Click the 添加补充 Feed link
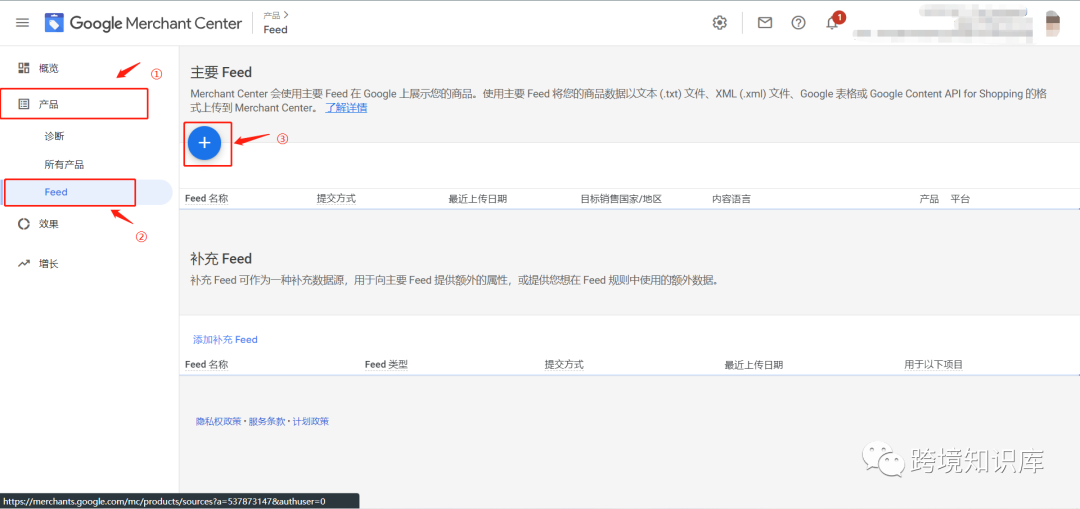1080x509 pixels. (x=225, y=340)
